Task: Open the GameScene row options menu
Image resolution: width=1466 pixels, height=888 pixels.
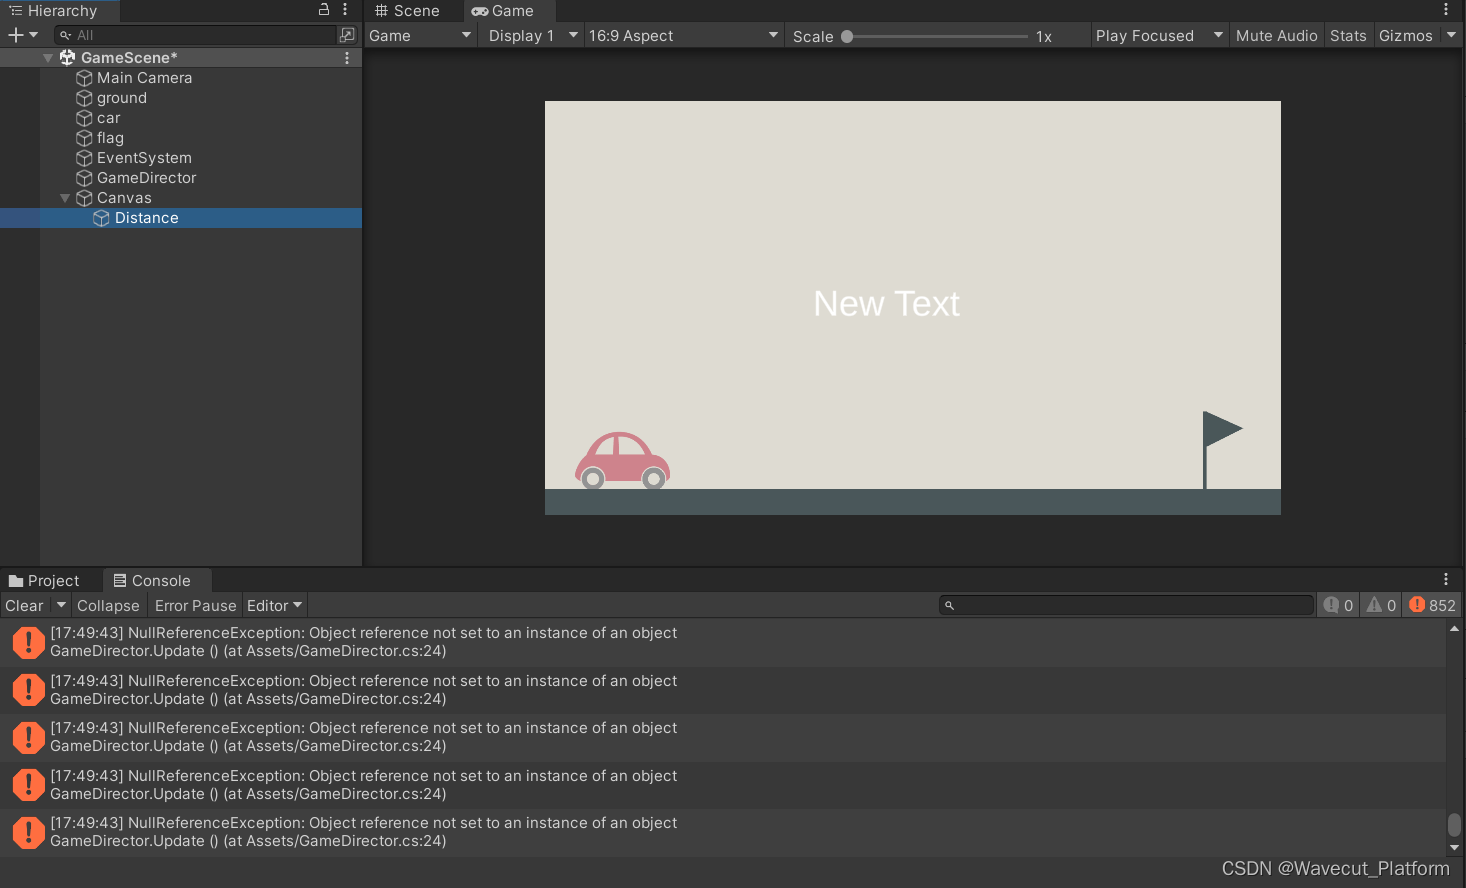Action: coord(347,58)
